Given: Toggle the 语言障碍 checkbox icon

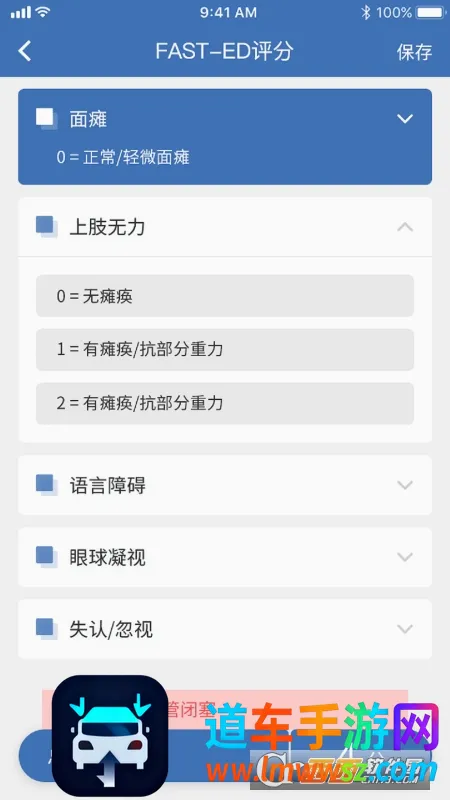Looking at the screenshot, I should tap(46, 485).
